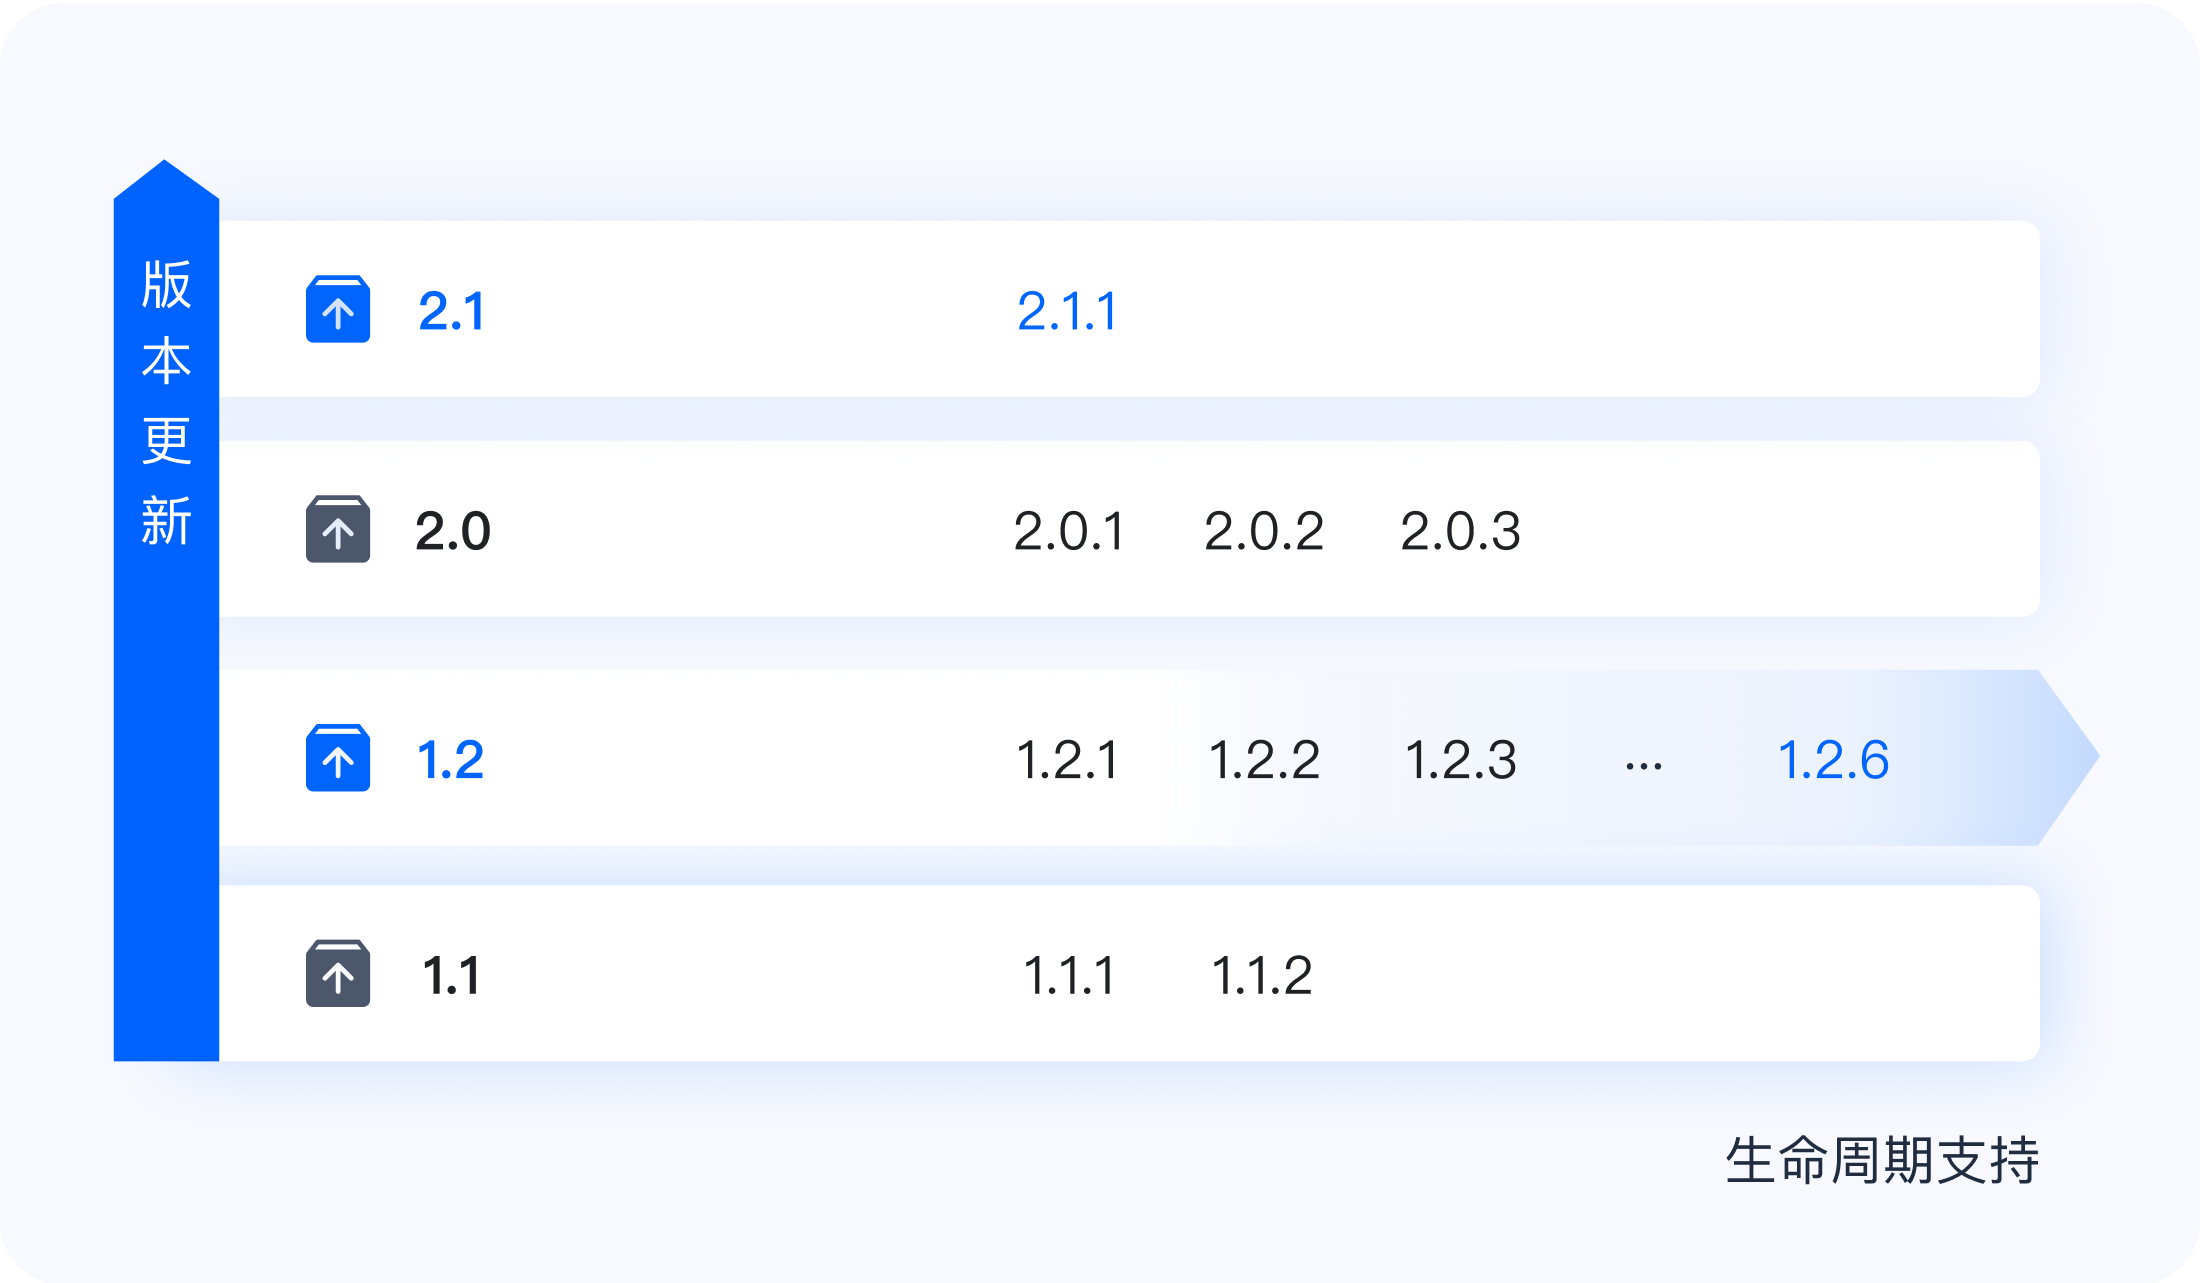Click the blue upgrade icon beside 1.2
The height and width of the screenshot is (1283, 2200).
338,758
